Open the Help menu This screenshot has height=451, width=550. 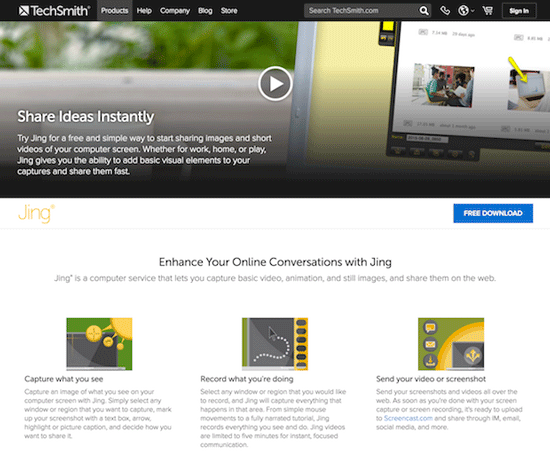(144, 11)
